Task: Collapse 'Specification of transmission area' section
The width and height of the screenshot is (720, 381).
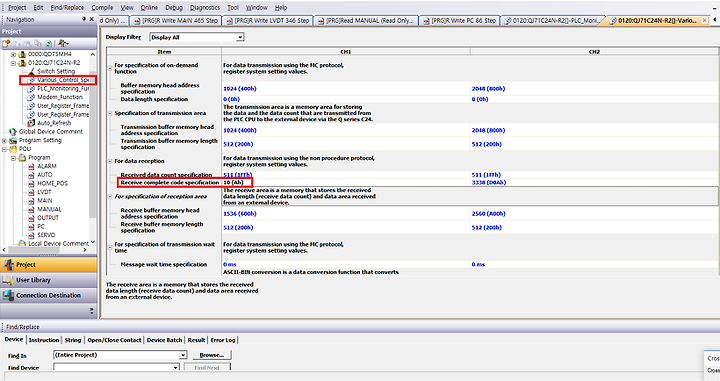Action: pos(110,113)
